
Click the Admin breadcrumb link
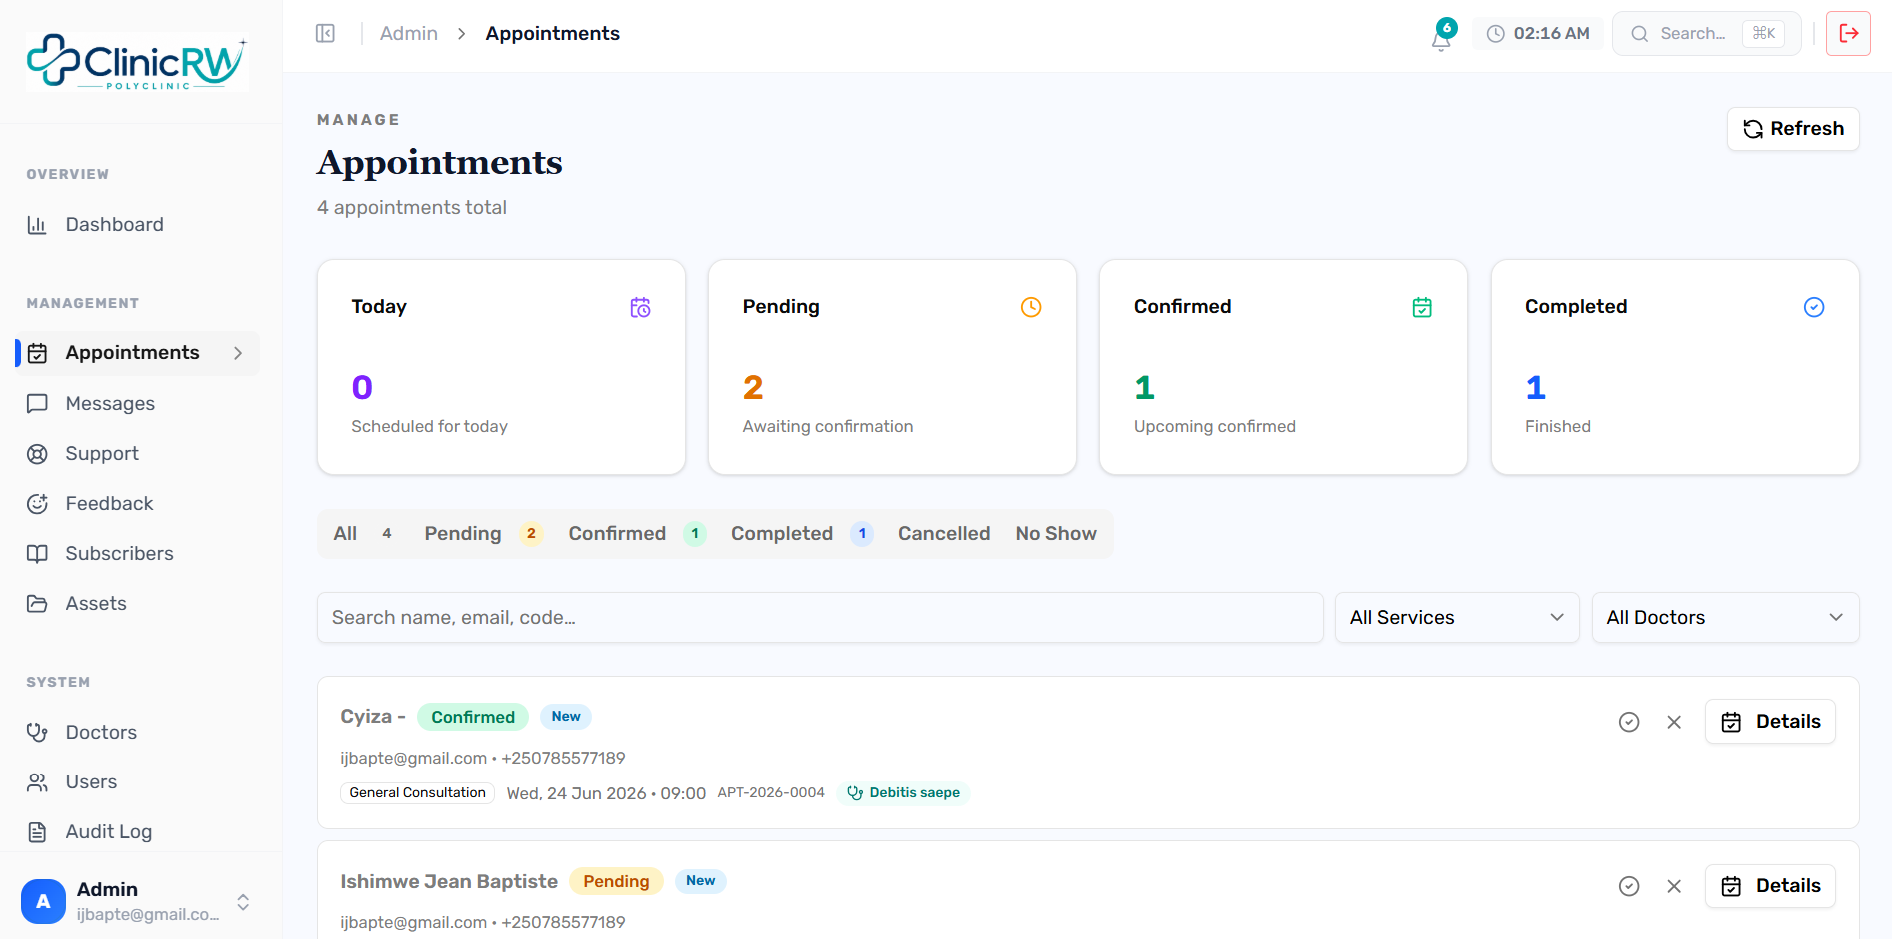[x=409, y=34]
